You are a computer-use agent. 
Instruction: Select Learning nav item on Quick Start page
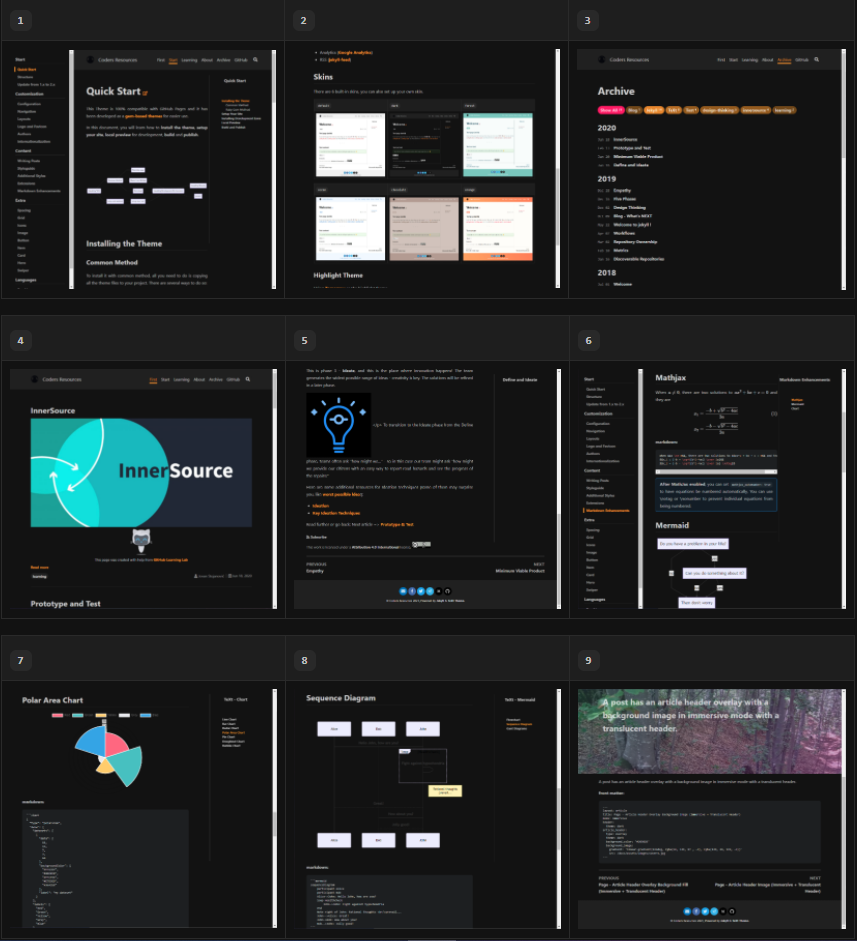point(189,60)
